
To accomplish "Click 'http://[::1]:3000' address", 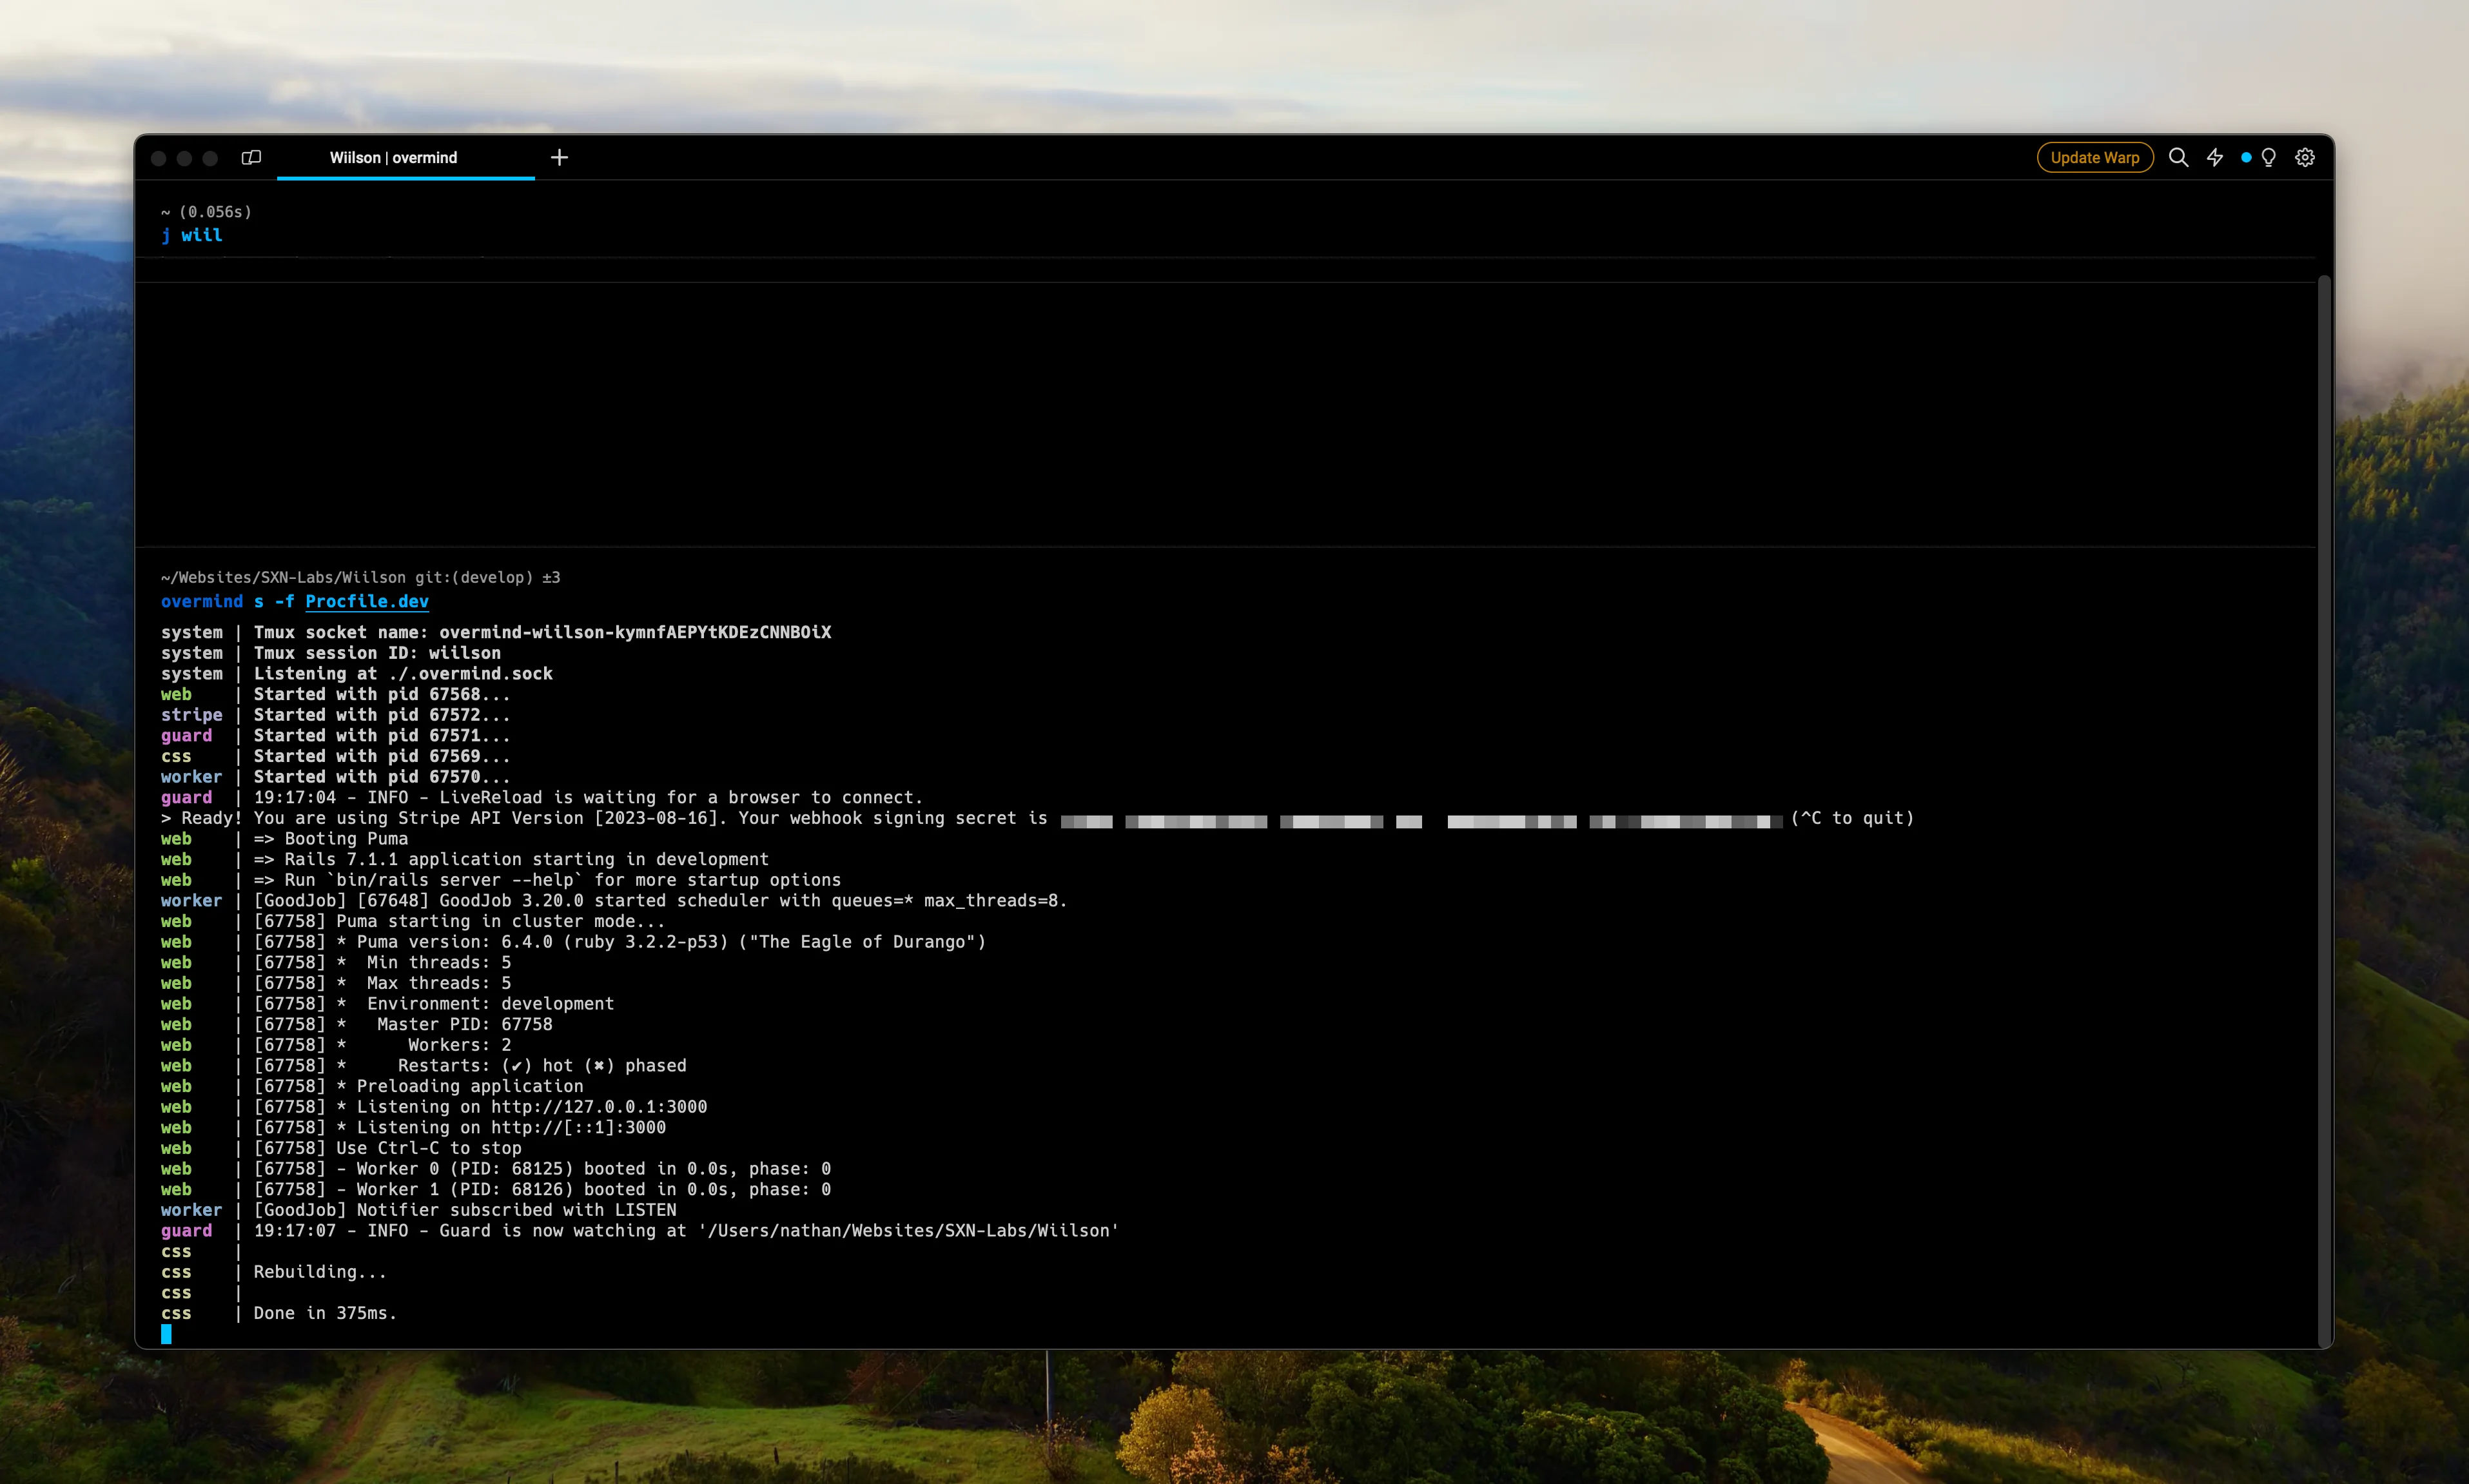I will pos(578,1128).
